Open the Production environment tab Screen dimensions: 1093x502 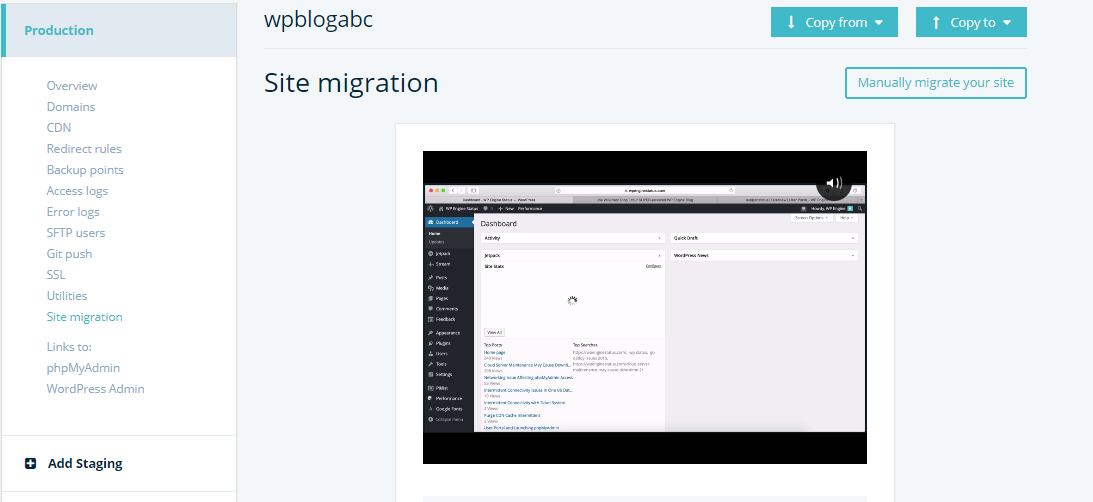(119, 30)
